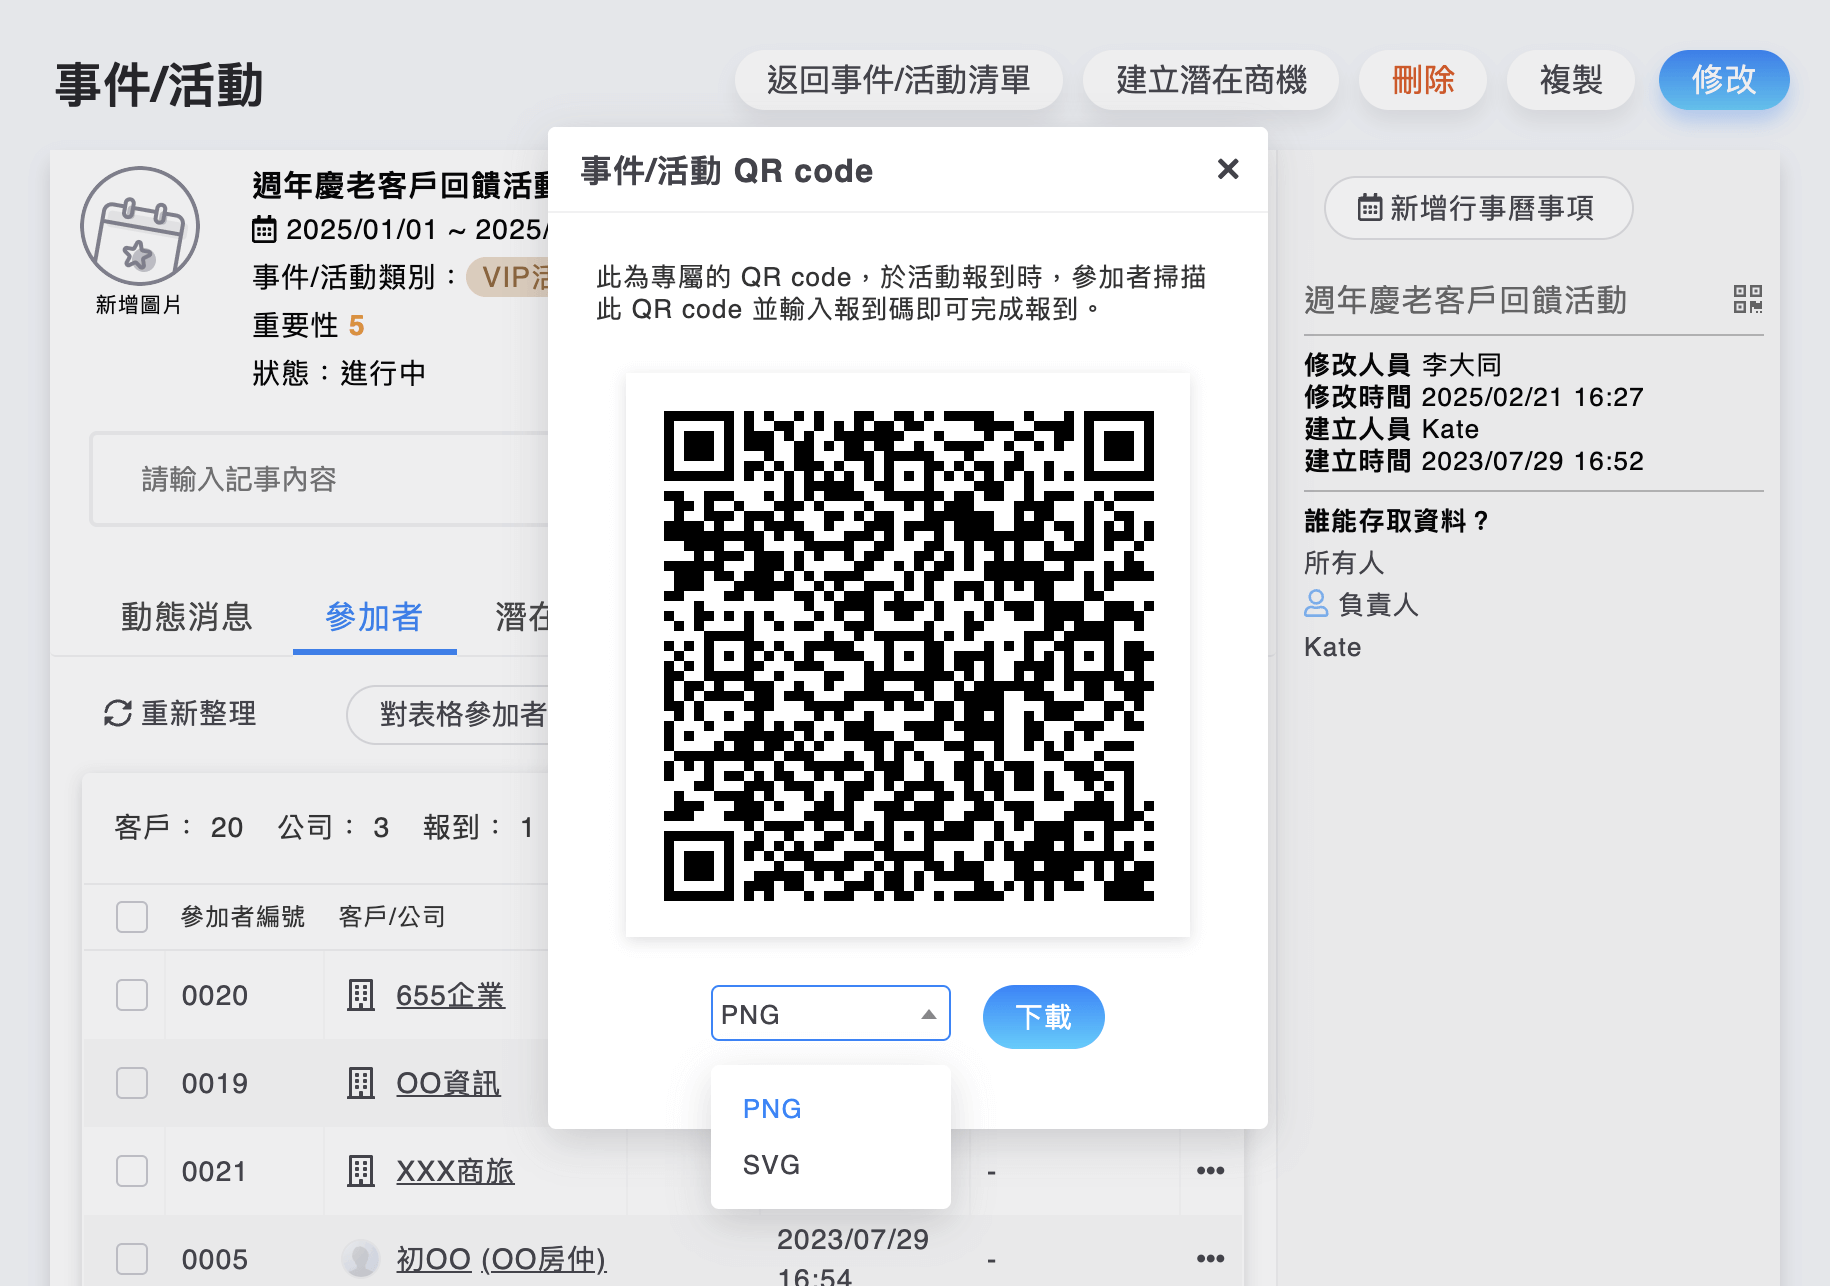Click company icon for XXX商旅
Viewport: 1830px width, 1286px height.
[x=360, y=1171]
